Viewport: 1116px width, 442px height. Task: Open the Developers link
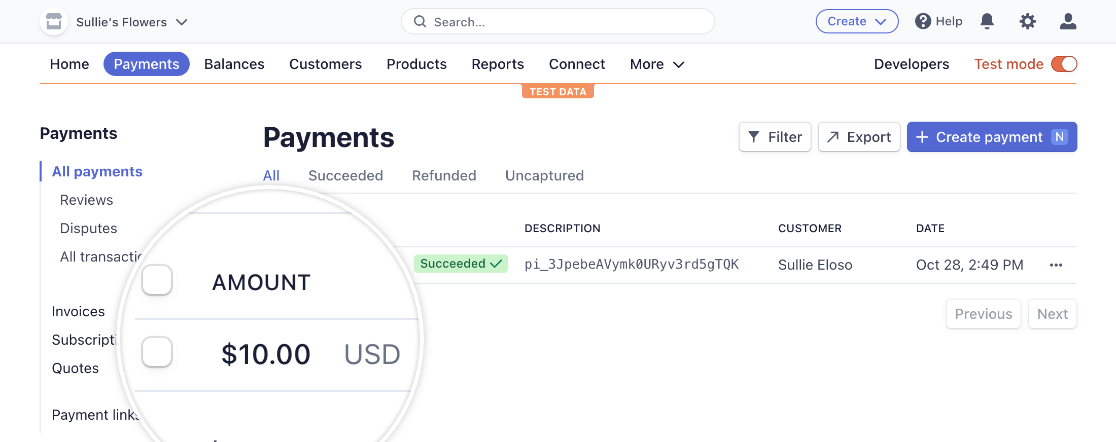[912, 64]
